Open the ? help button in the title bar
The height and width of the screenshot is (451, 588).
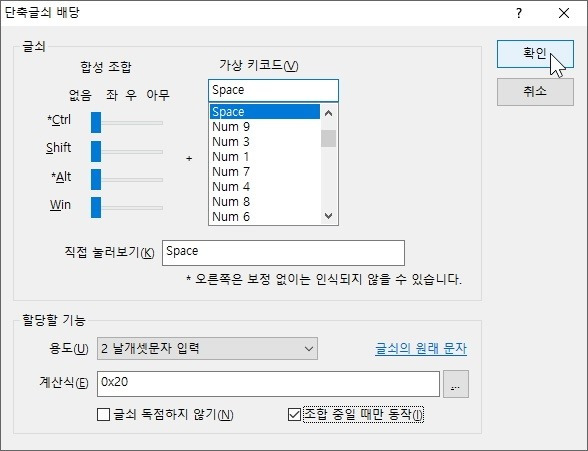[x=519, y=13]
